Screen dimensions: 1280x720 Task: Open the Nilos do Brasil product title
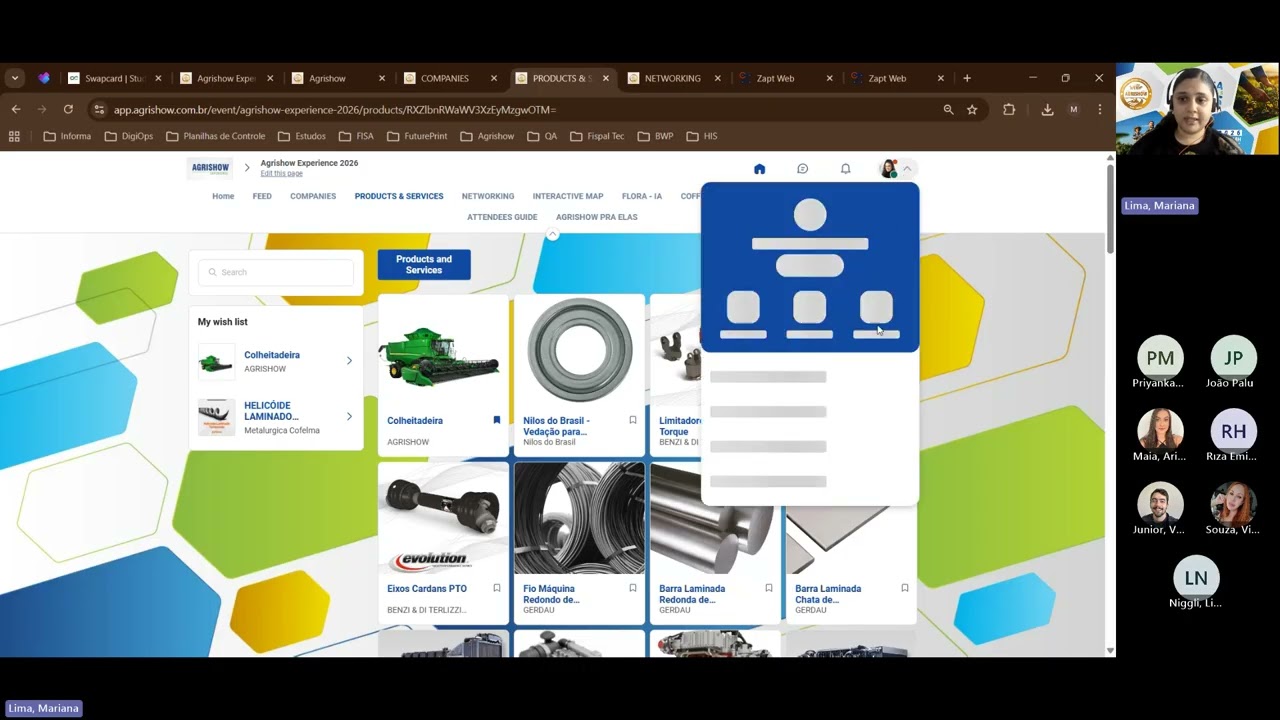point(556,426)
